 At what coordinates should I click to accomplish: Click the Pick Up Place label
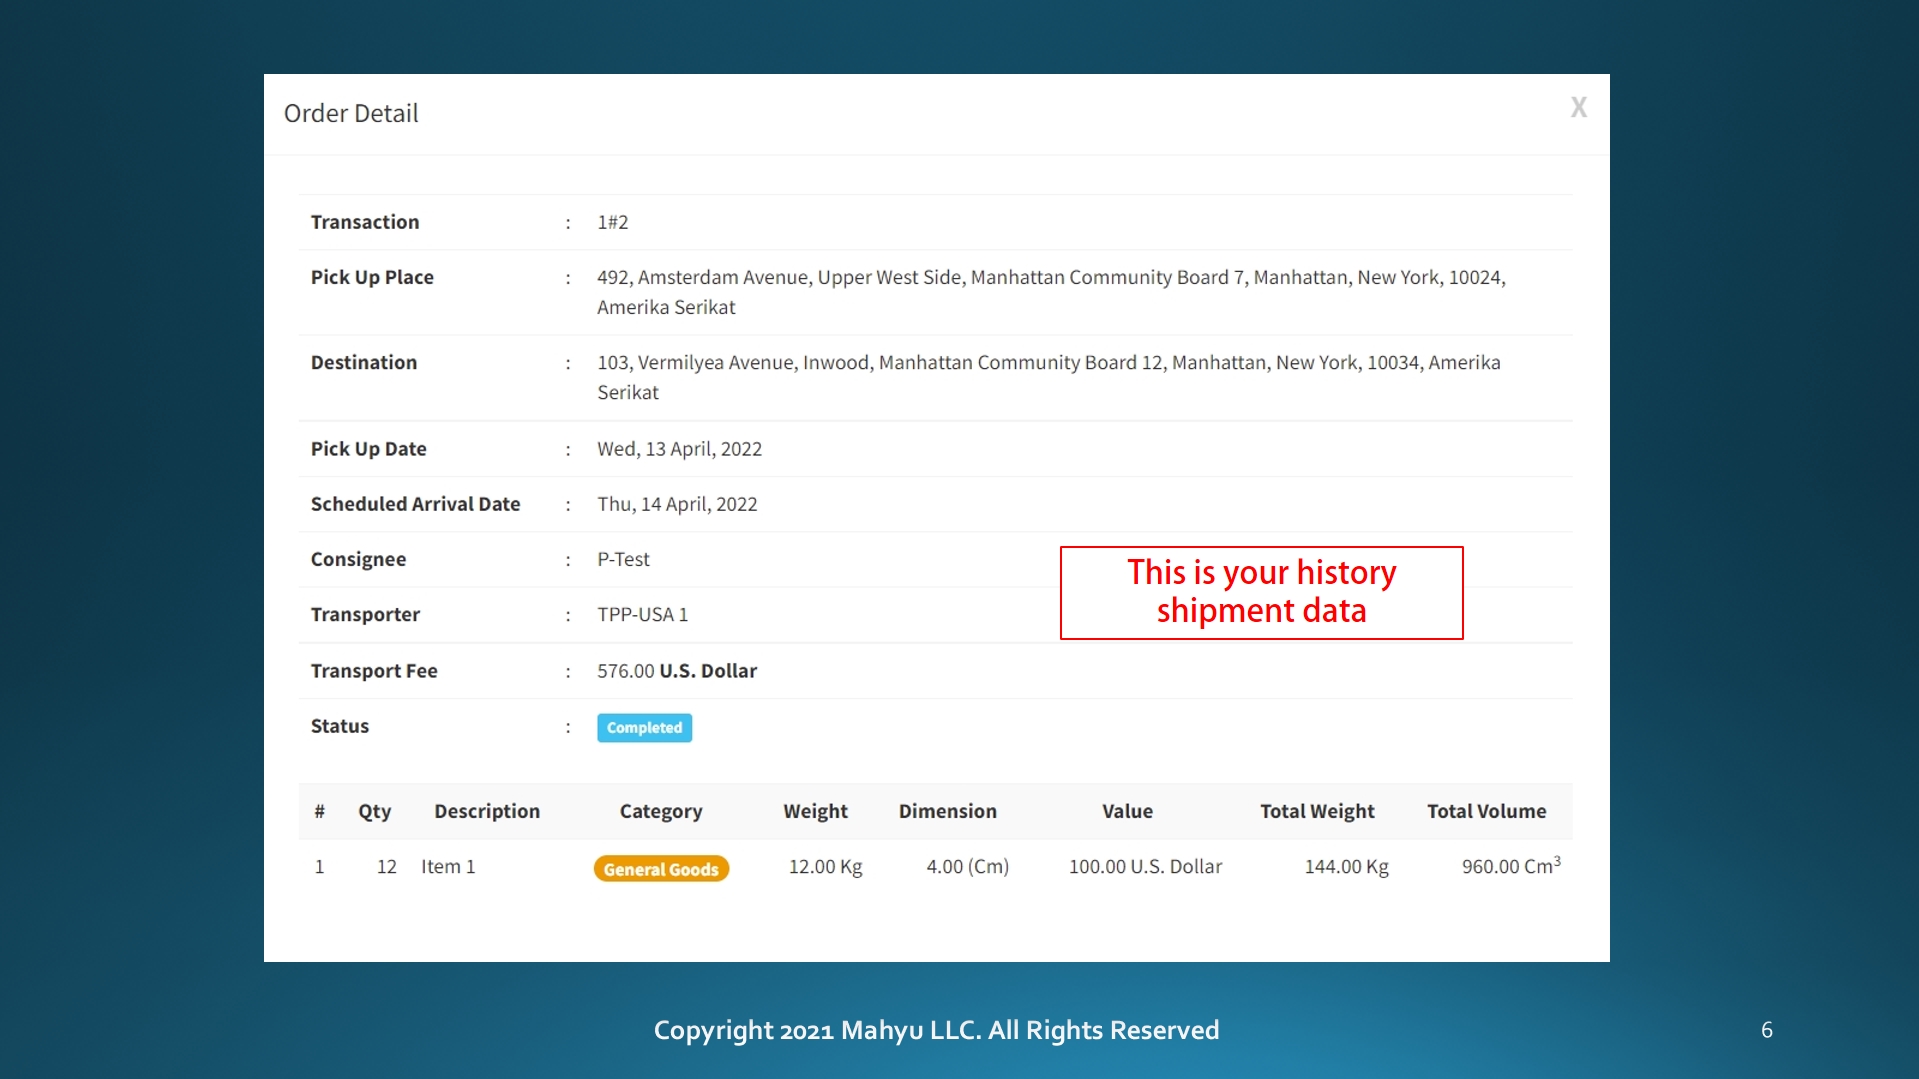coord(372,277)
